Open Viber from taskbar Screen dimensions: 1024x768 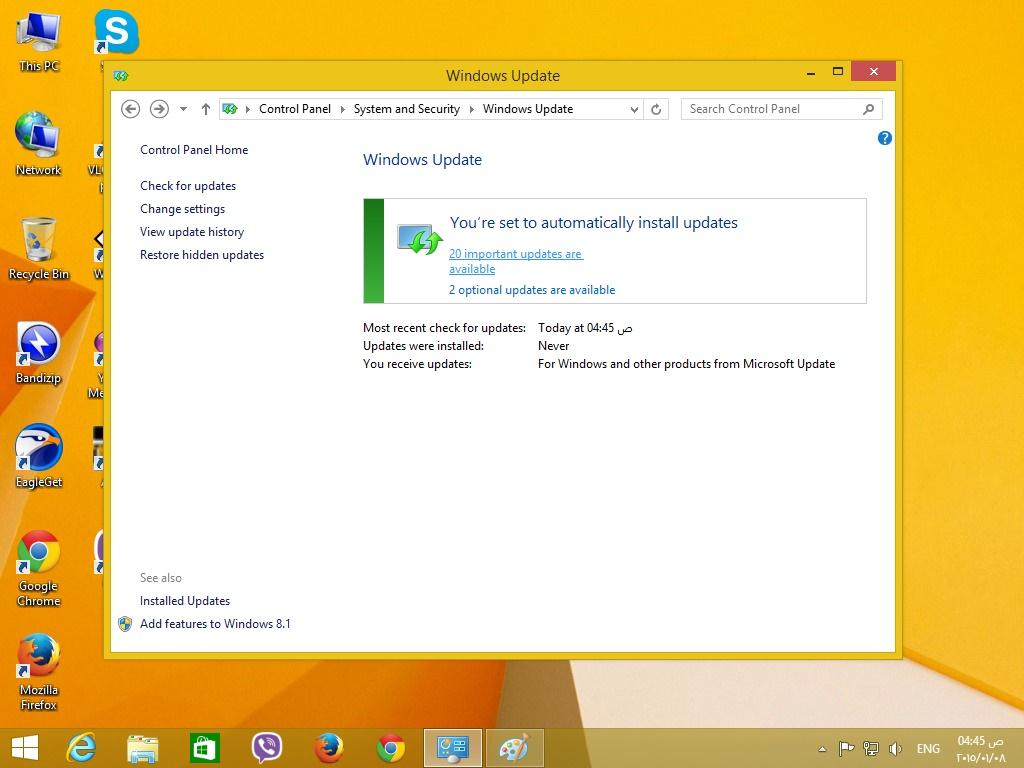pos(266,748)
